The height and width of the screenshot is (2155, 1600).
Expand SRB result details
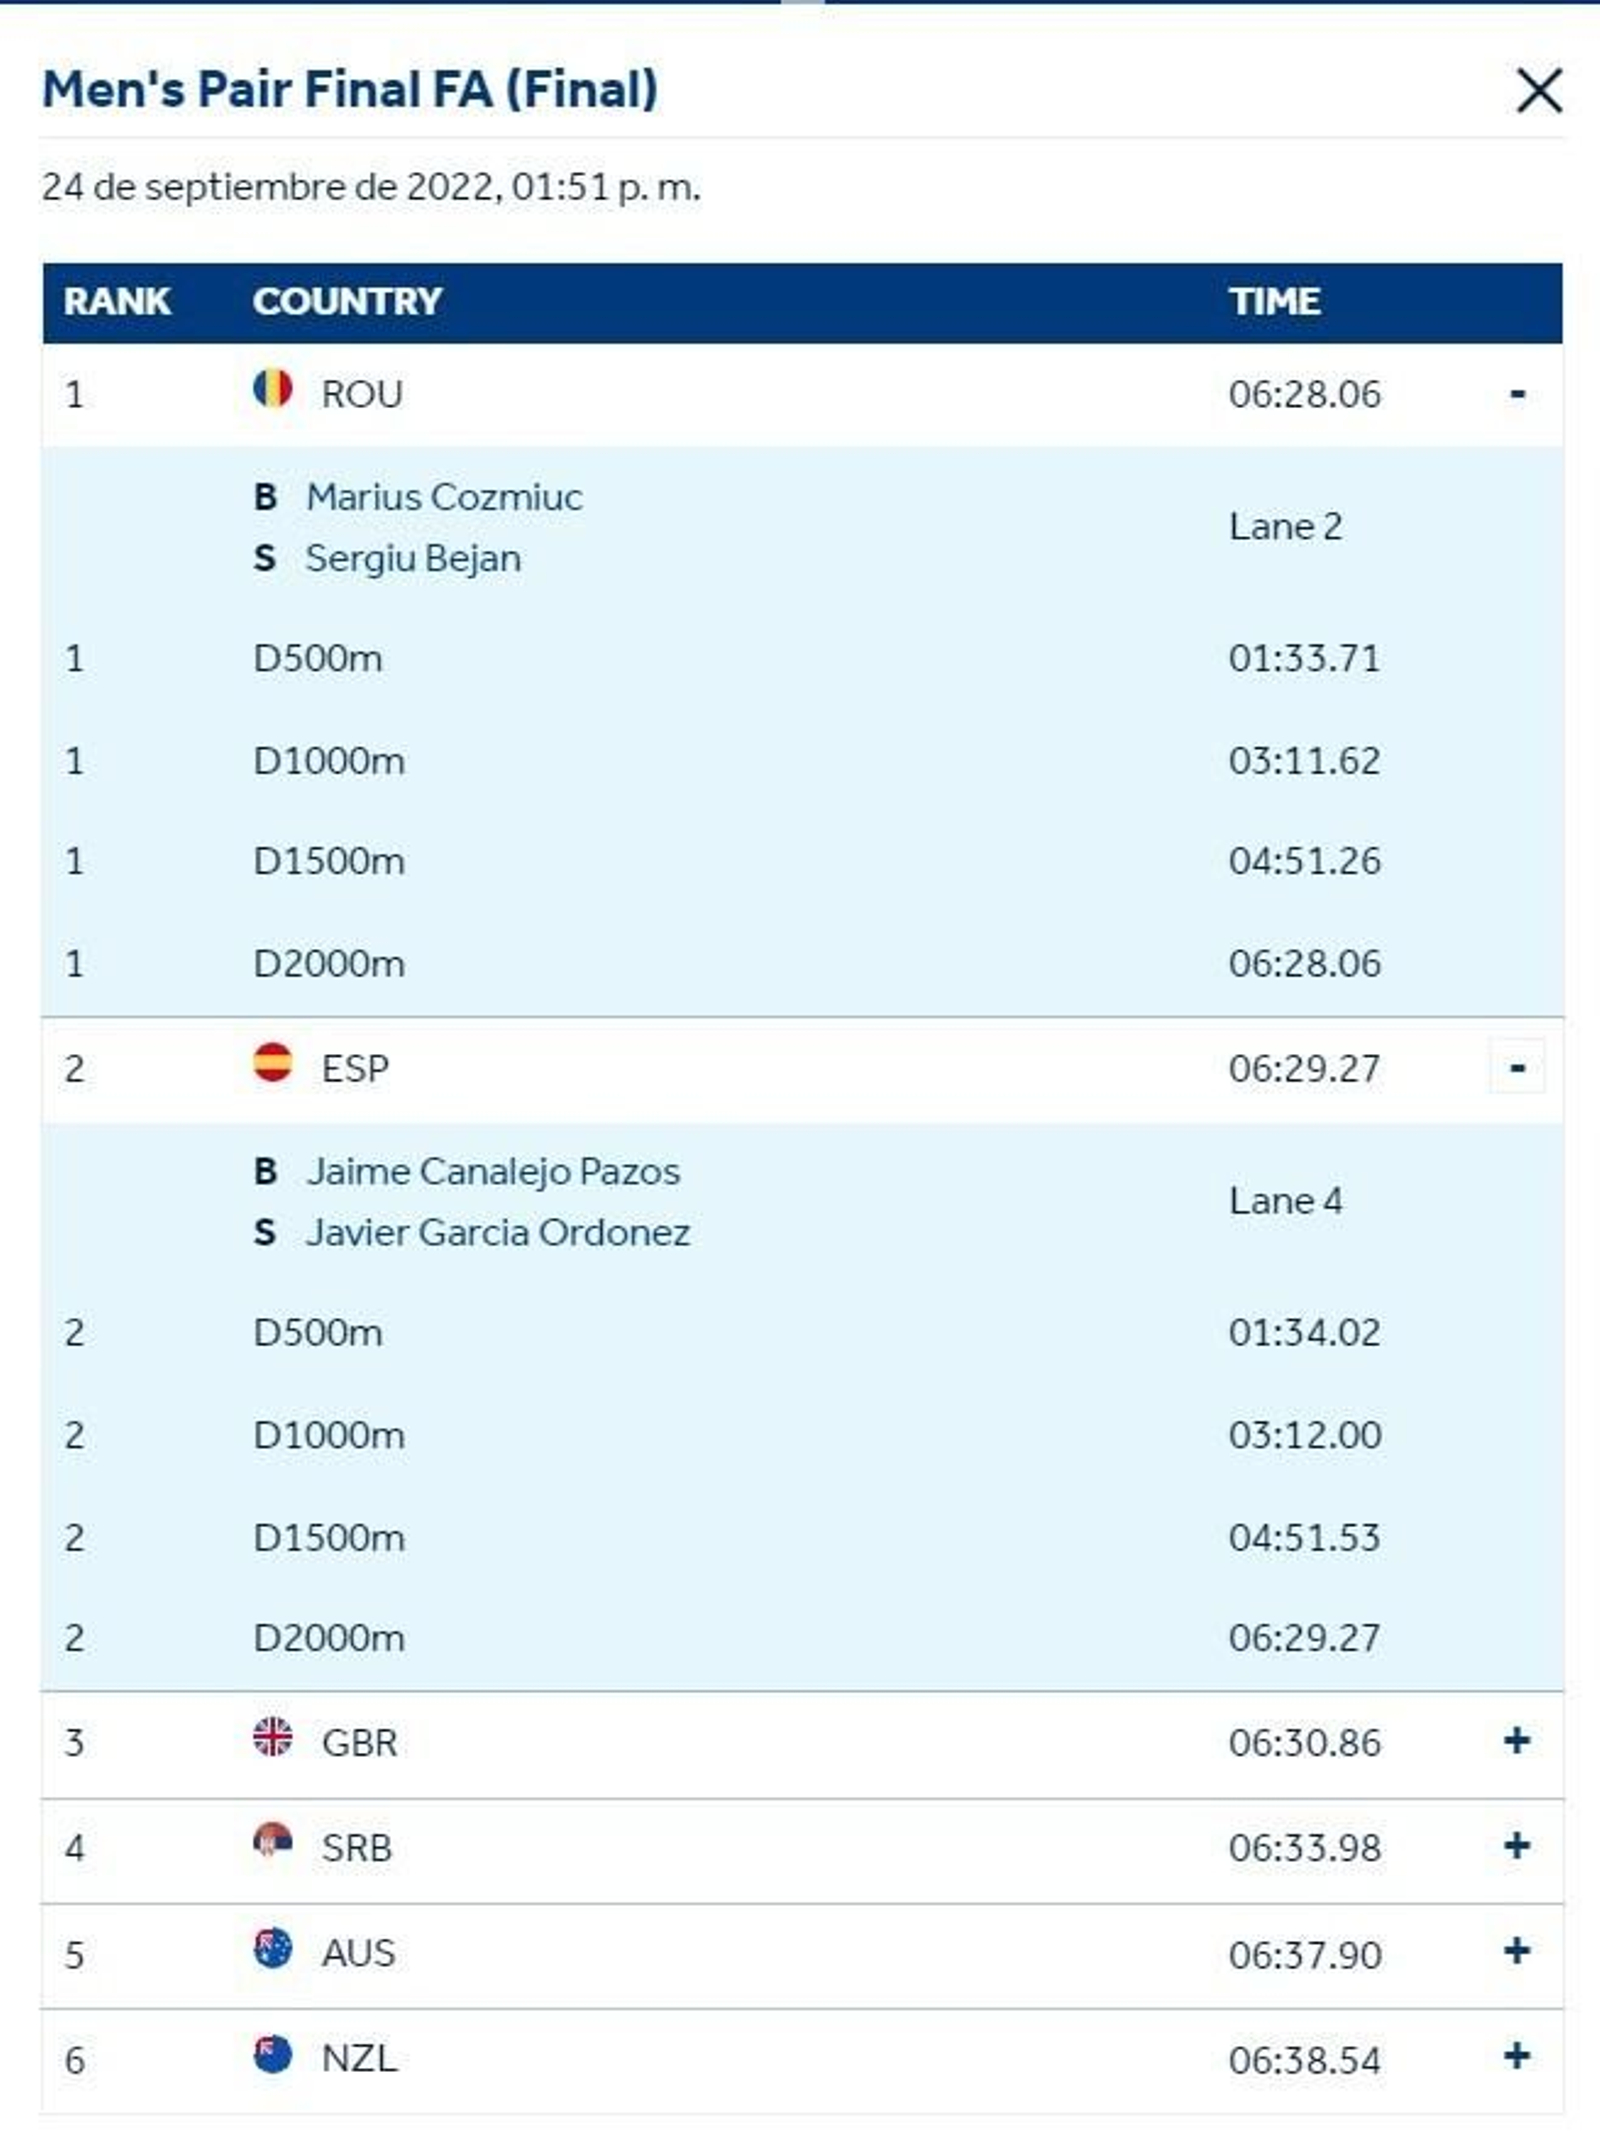point(1516,1846)
